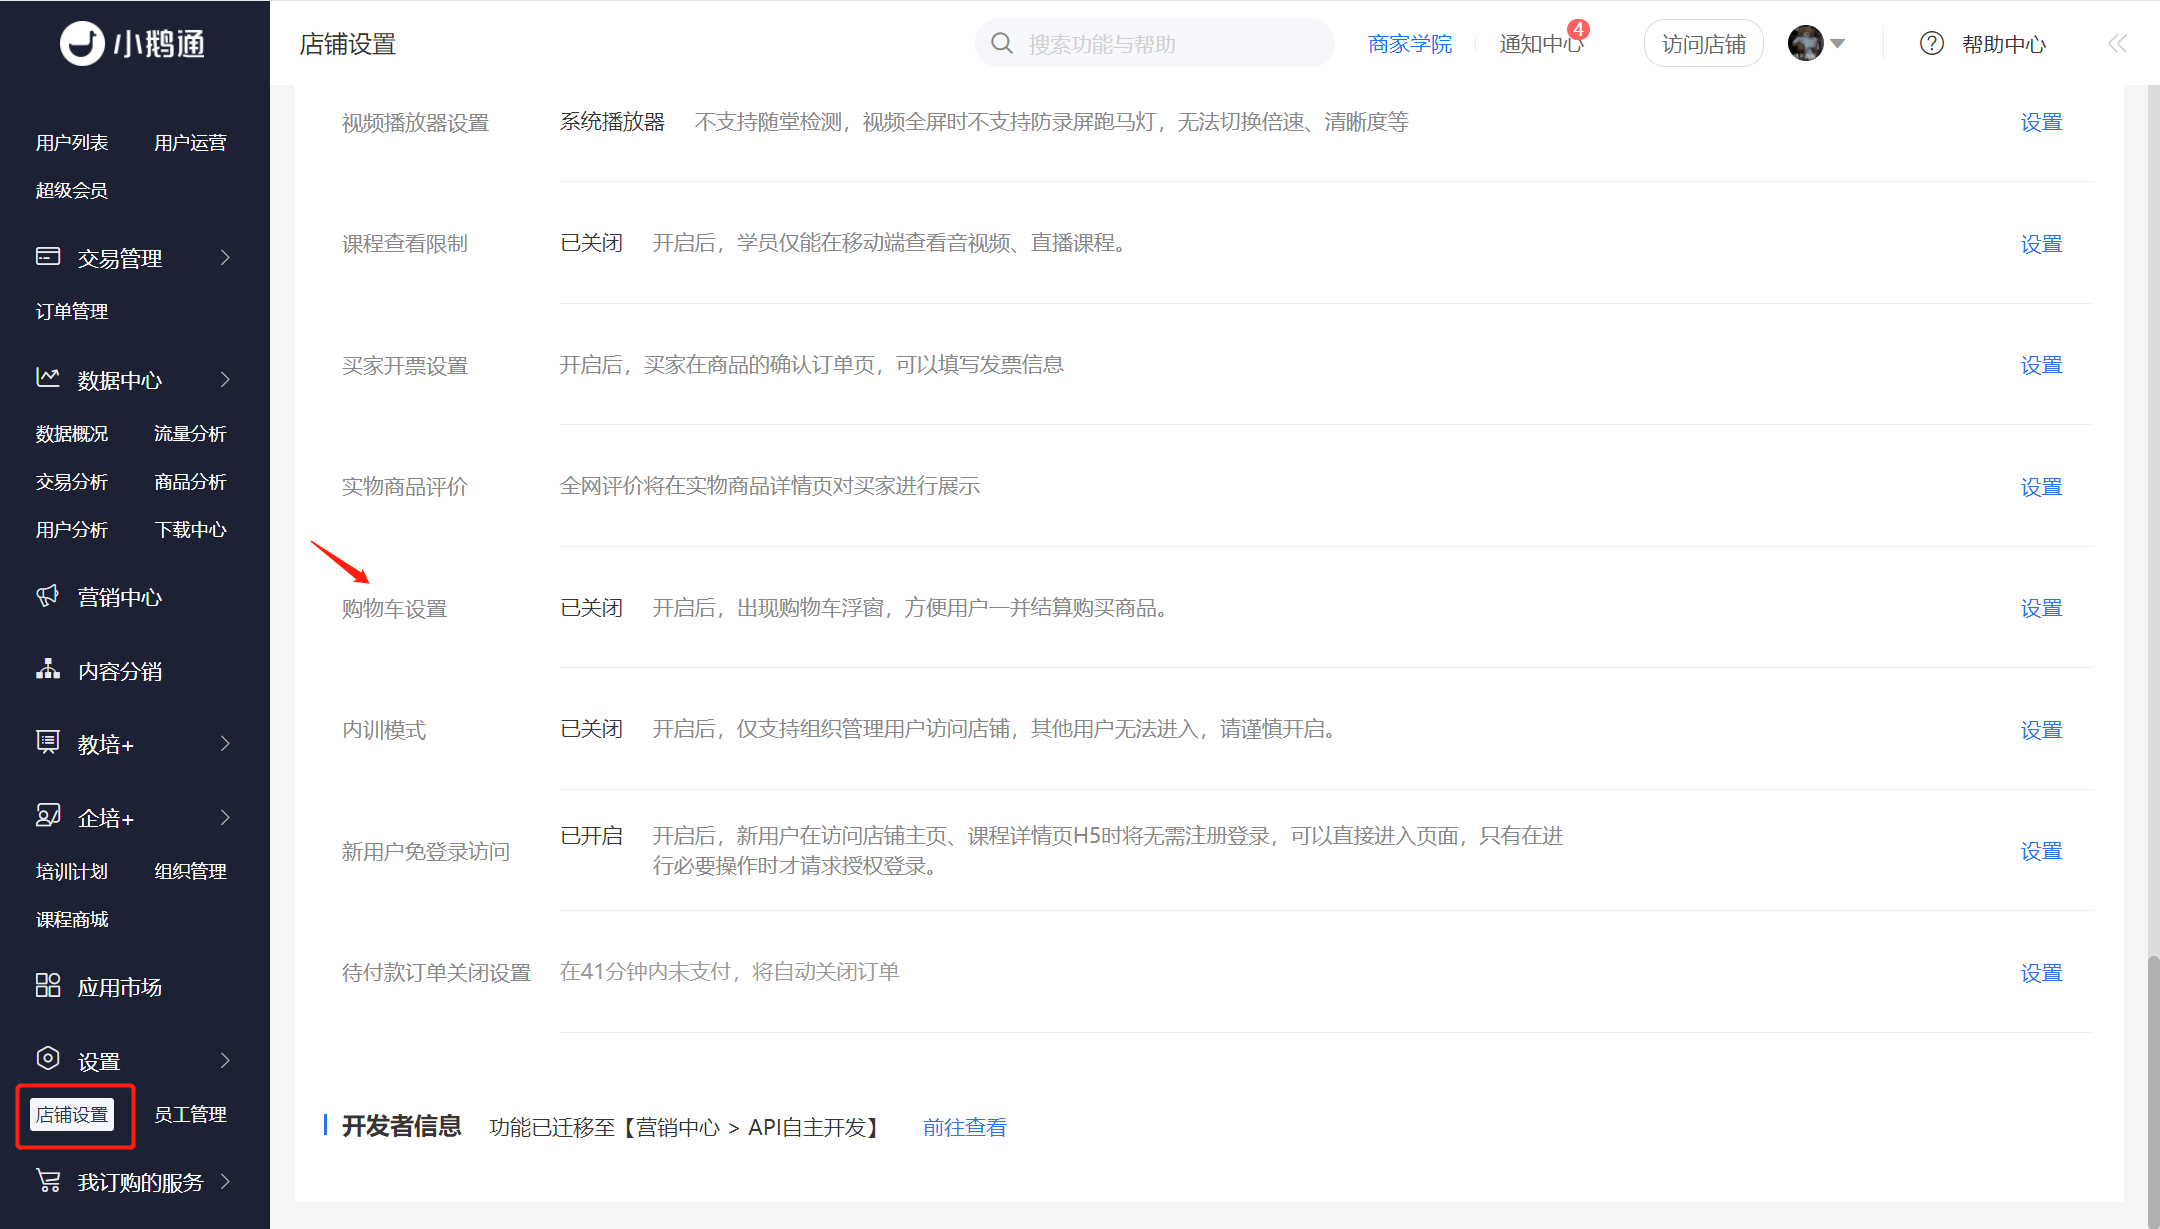Click the 设置 gear icon in sidebar
2160x1229 pixels.
tap(48, 1059)
